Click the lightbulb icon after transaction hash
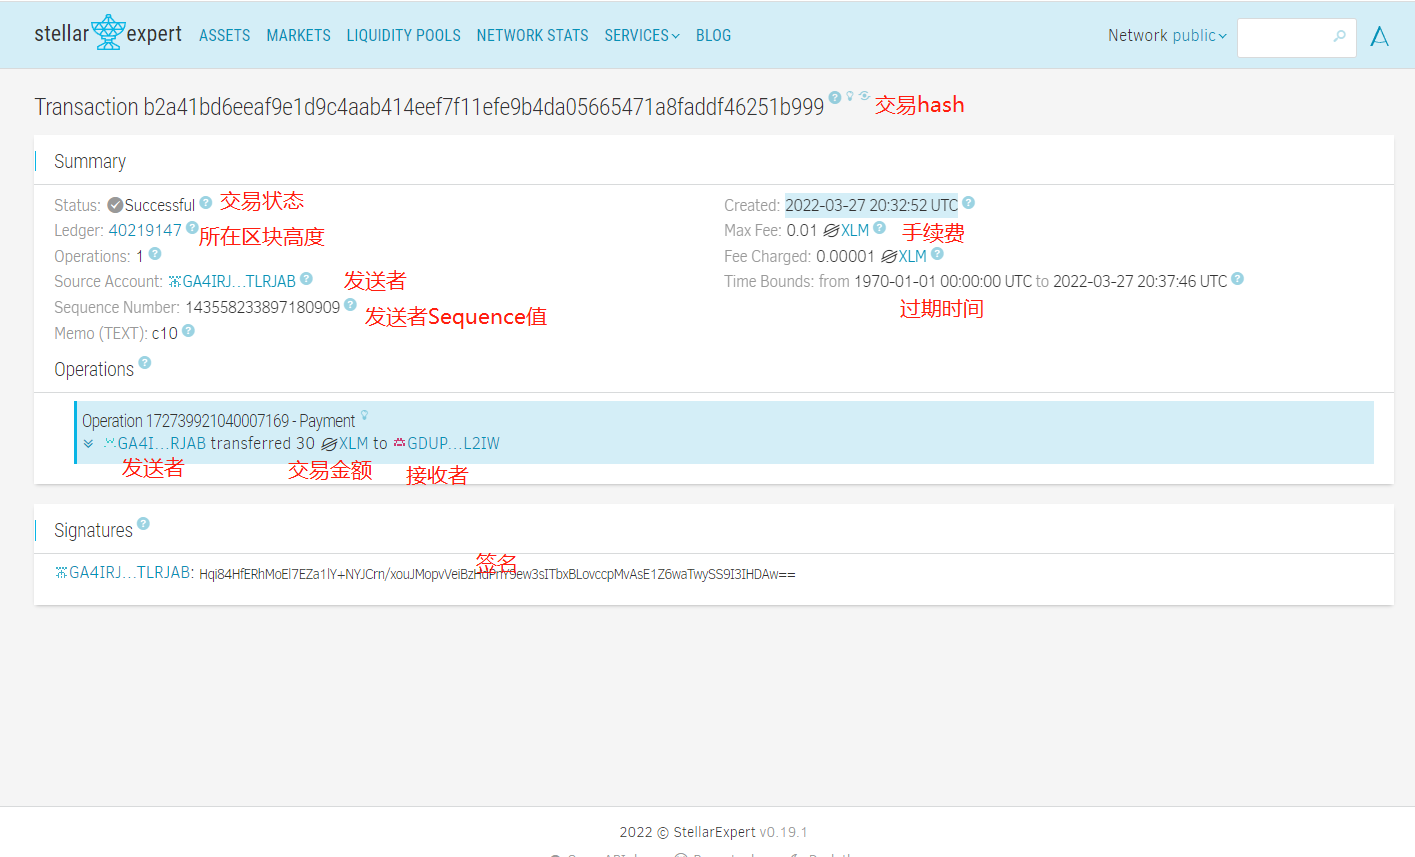1415x857 pixels. coord(850,96)
